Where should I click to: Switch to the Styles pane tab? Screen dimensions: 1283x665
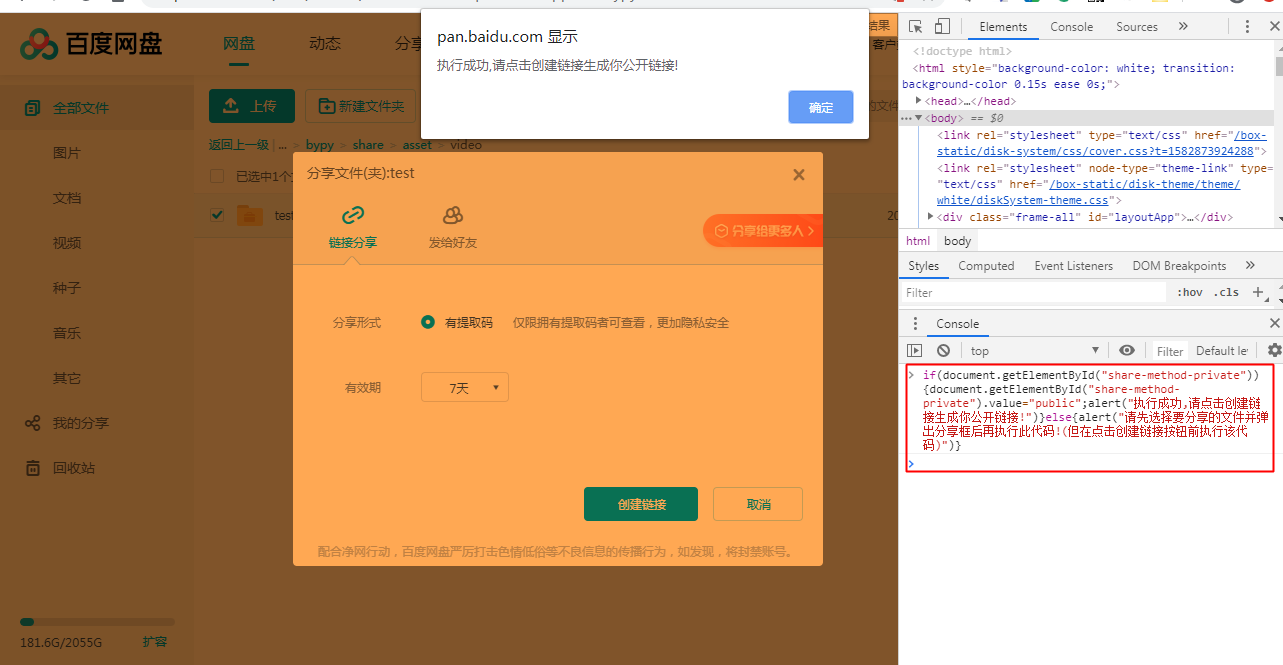(924, 266)
